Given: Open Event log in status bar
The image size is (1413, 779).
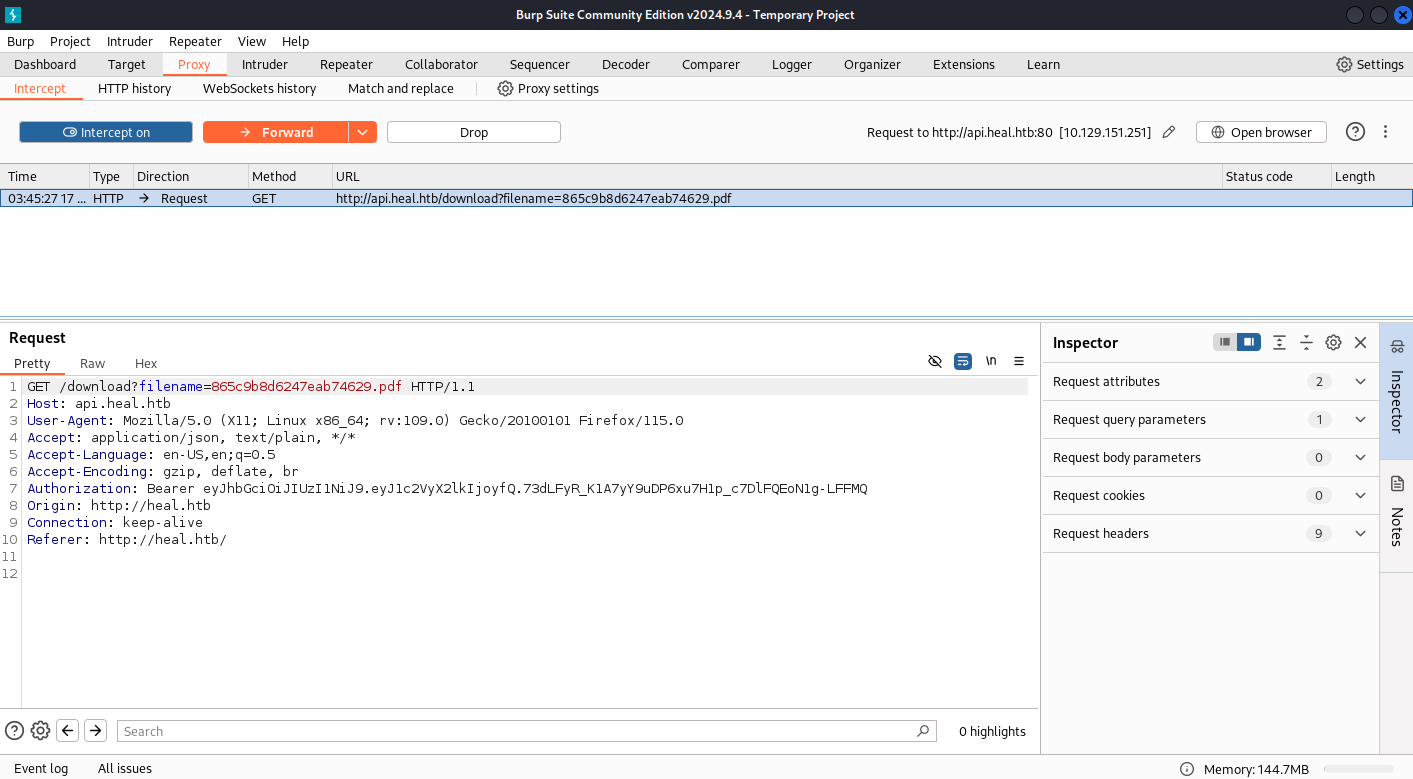Looking at the screenshot, I should point(41,768).
